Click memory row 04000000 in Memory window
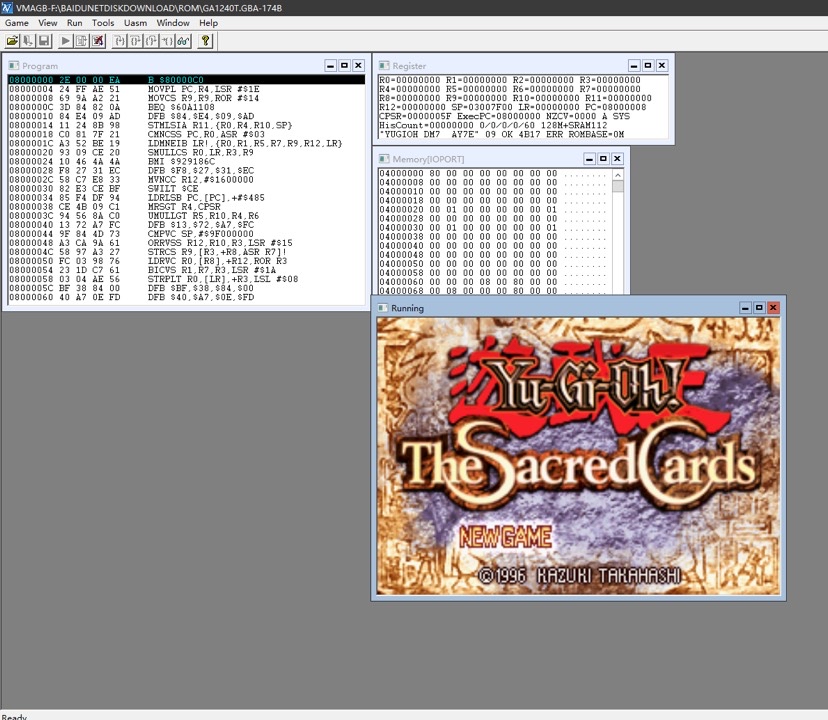The height and width of the screenshot is (720, 828). (493, 173)
